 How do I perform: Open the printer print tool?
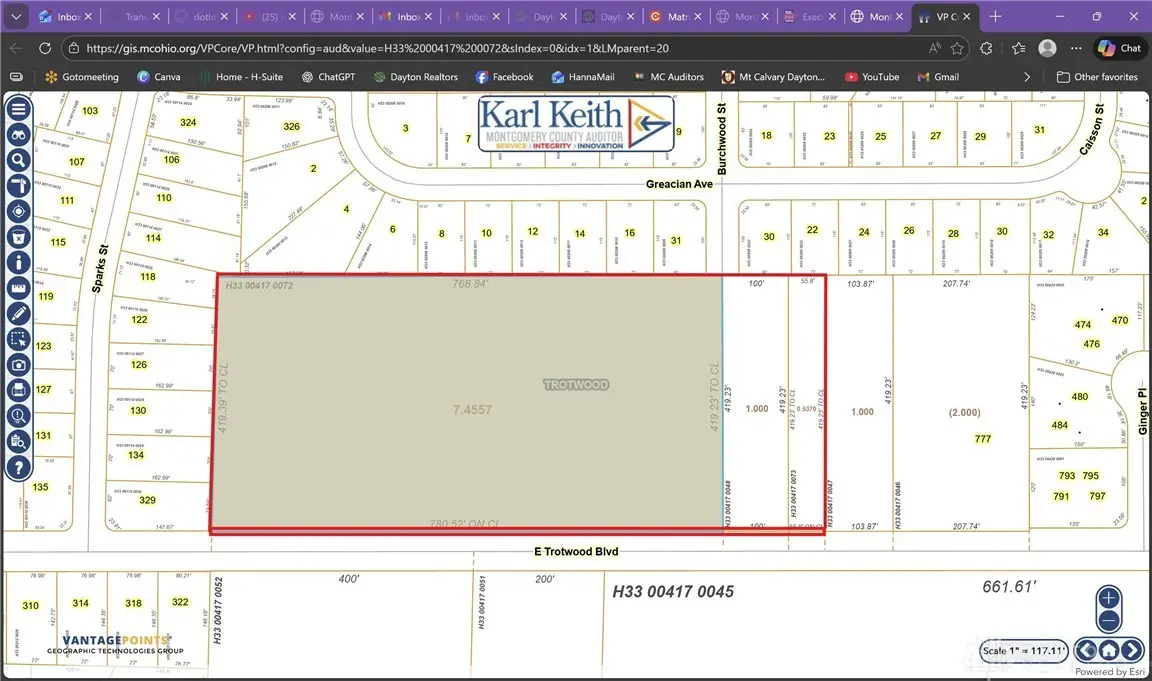pyautogui.click(x=18, y=391)
